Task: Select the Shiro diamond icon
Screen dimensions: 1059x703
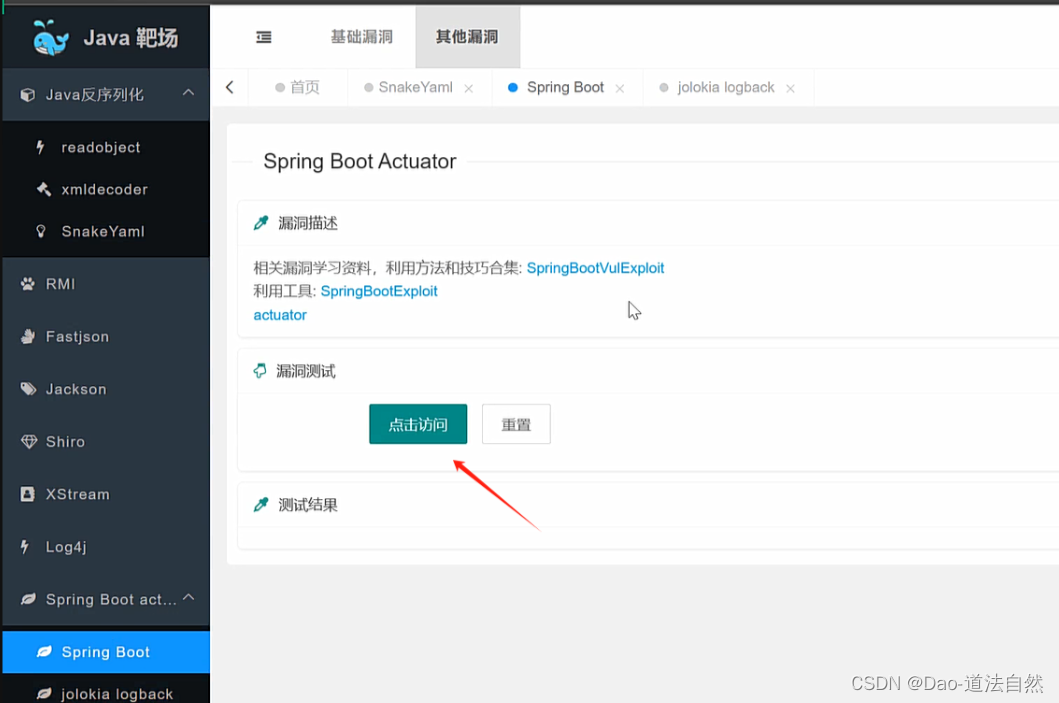Action: click(x=28, y=441)
